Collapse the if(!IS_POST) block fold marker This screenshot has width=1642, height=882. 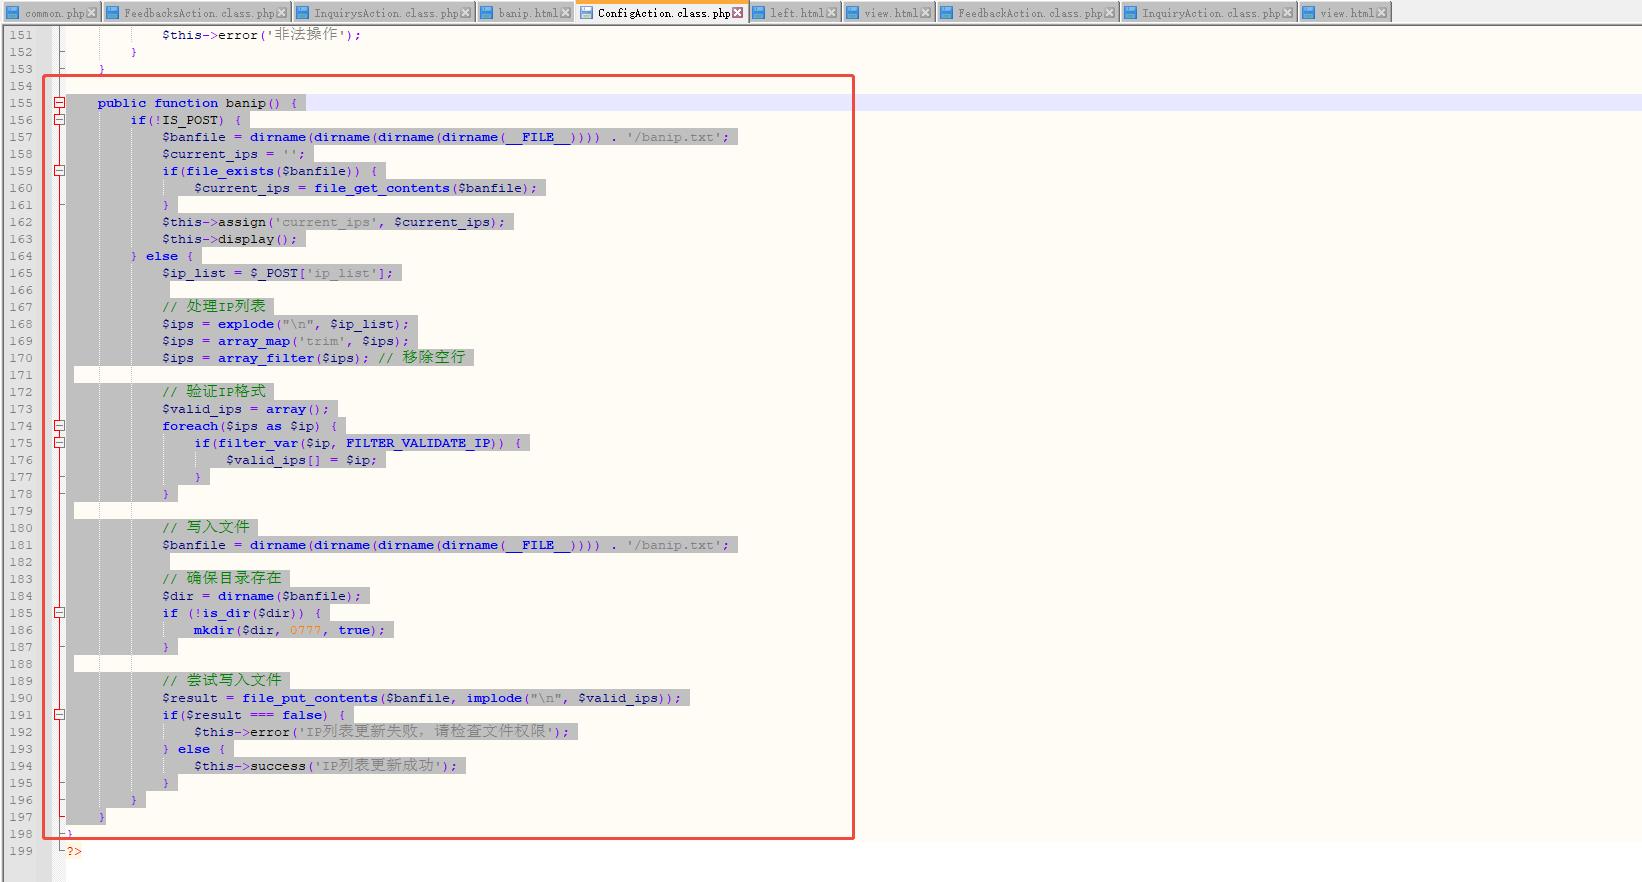[x=60, y=120]
